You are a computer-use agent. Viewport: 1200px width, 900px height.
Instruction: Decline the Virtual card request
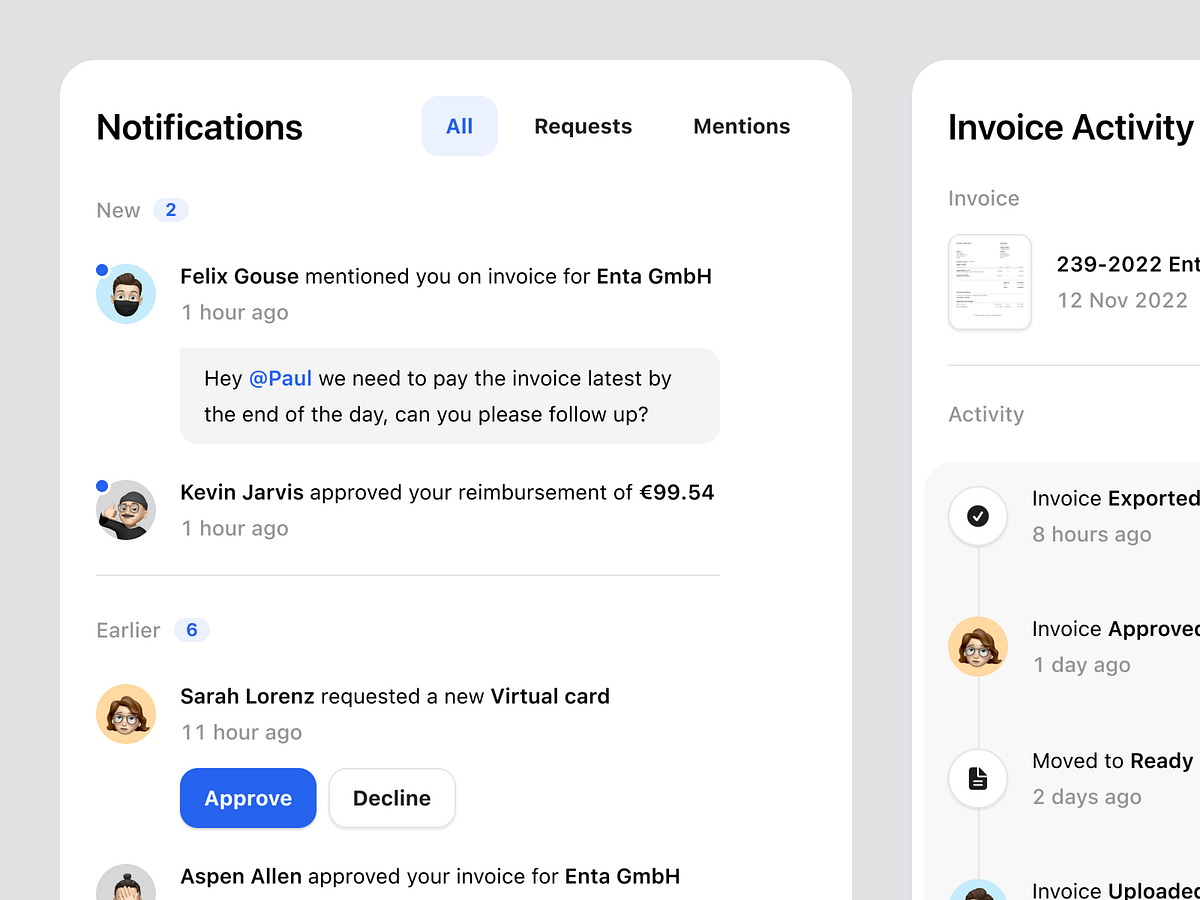tap(392, 798)
